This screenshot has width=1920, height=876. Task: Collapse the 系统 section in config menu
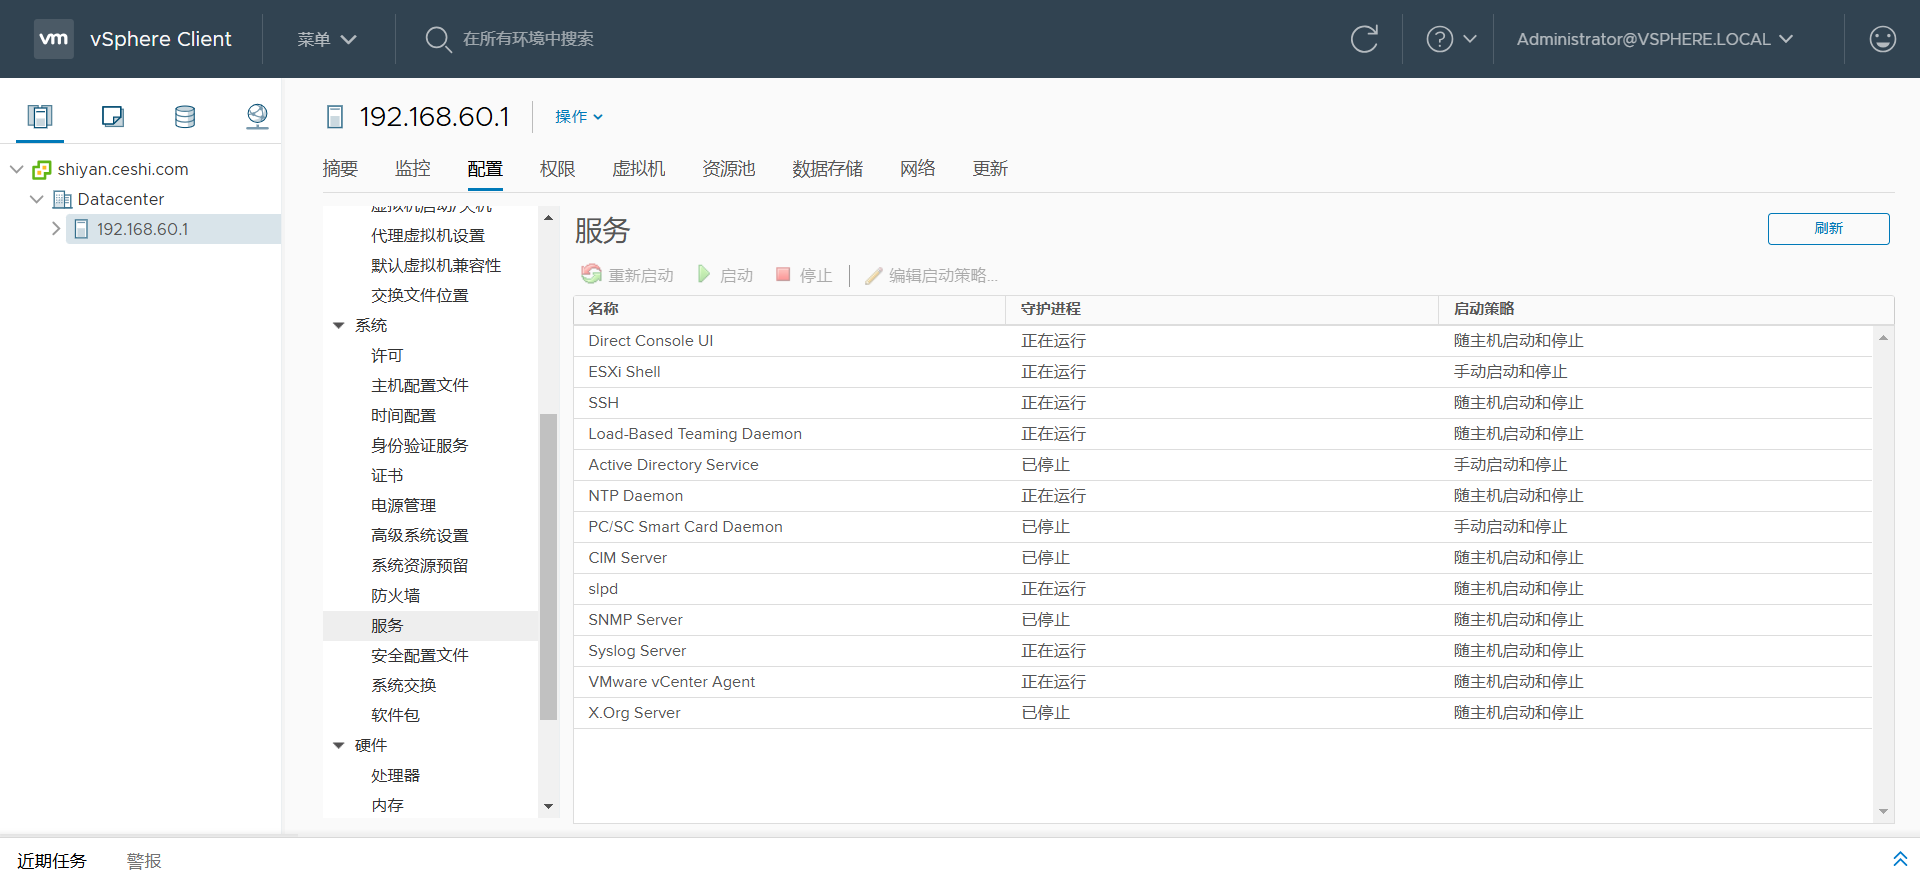coord(338,325)
